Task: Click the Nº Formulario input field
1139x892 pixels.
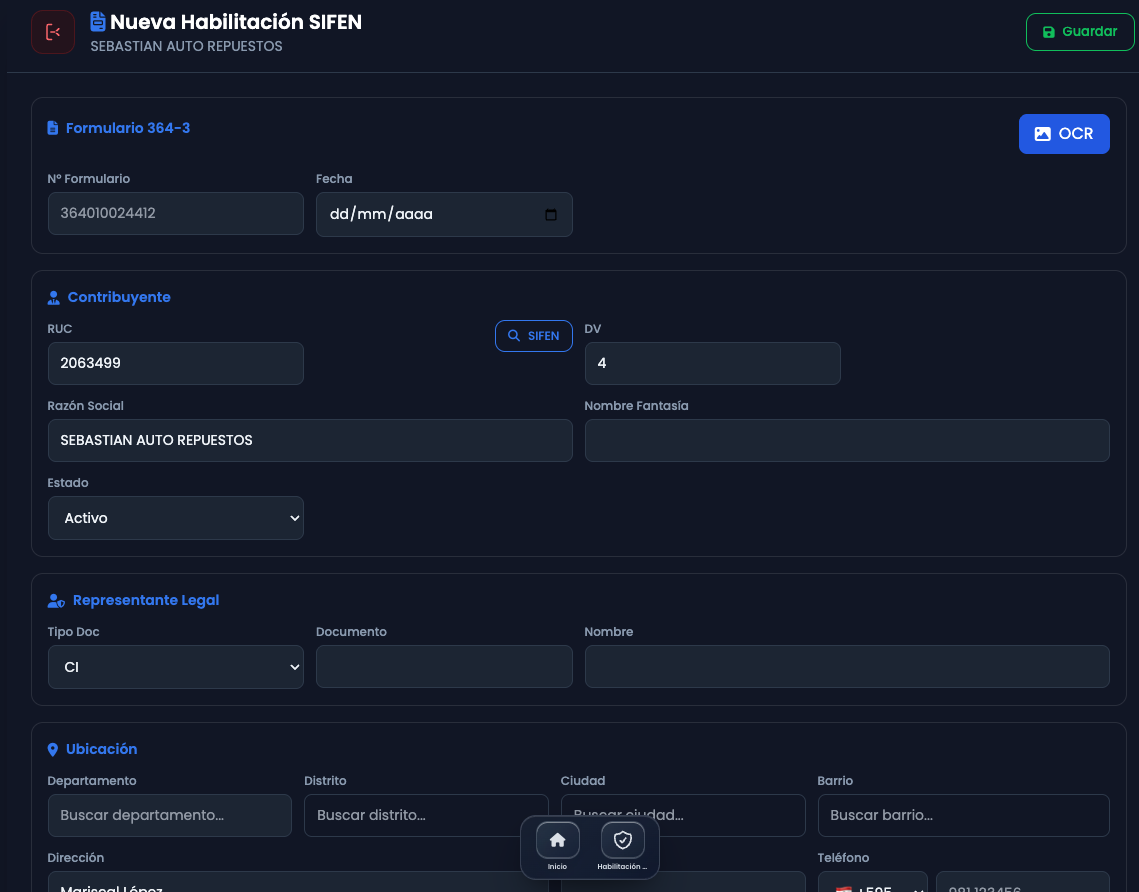Action: [x=176, y=214]
